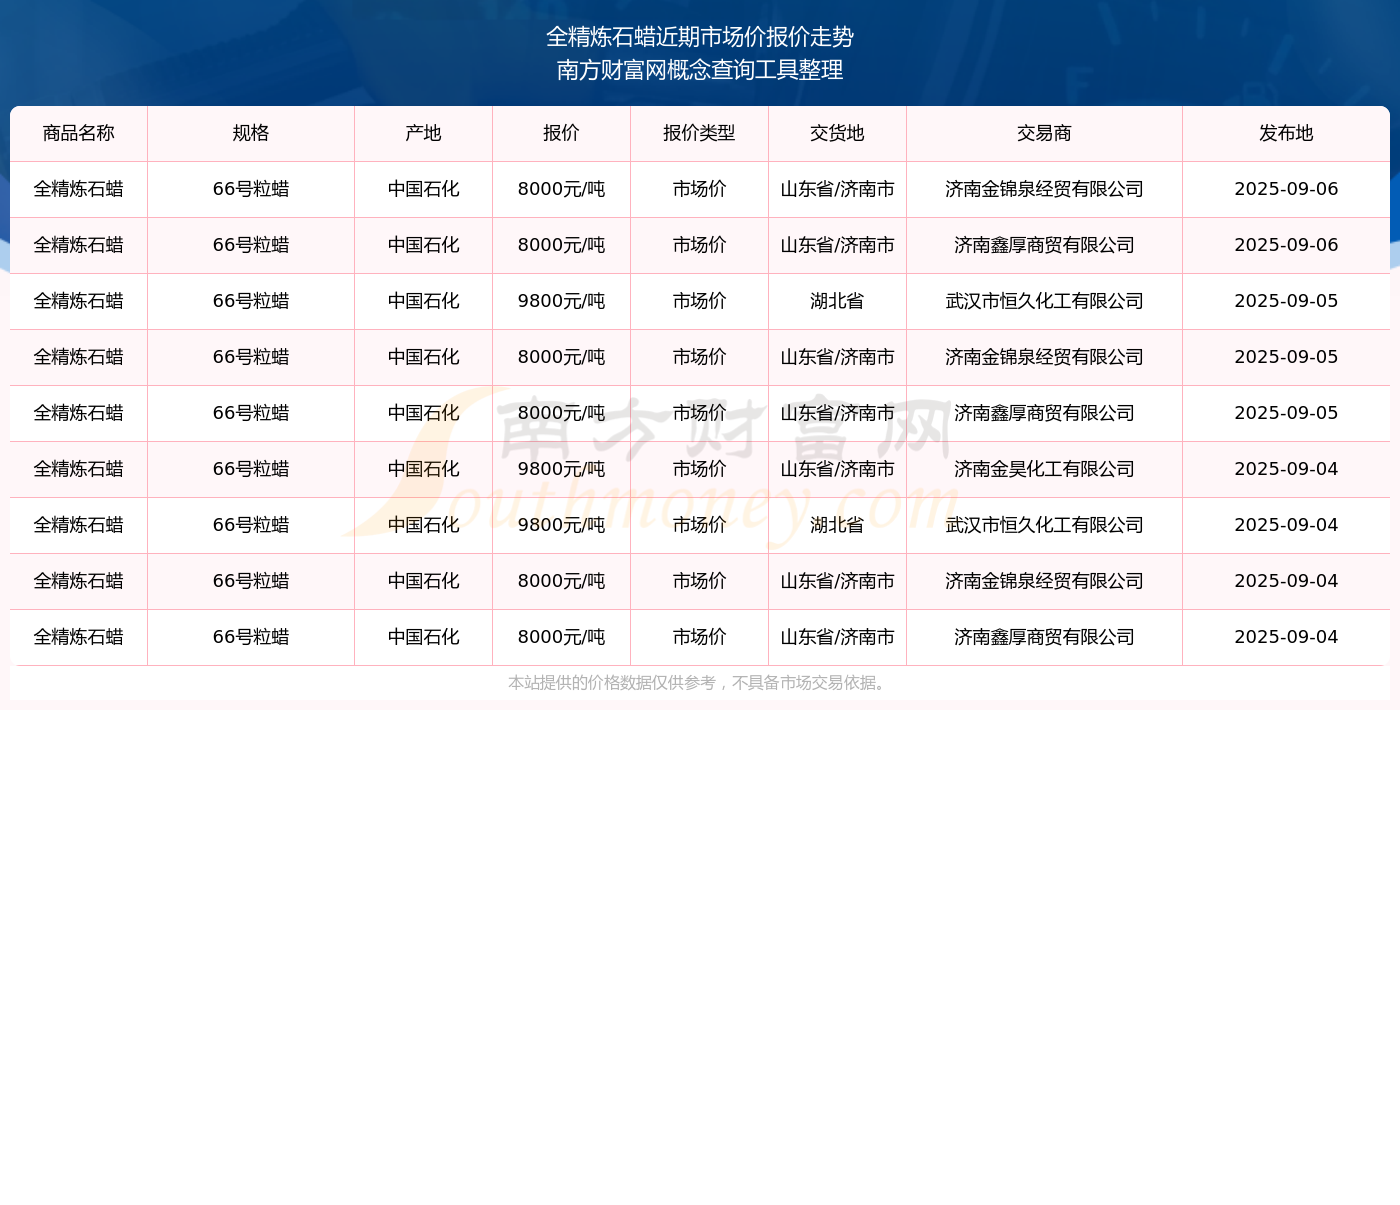Click 山东省/济南市 in 济南金锦泉 2025-09-06 row
Viewport: 1400px width, 1205px height.
click(838, 189)
